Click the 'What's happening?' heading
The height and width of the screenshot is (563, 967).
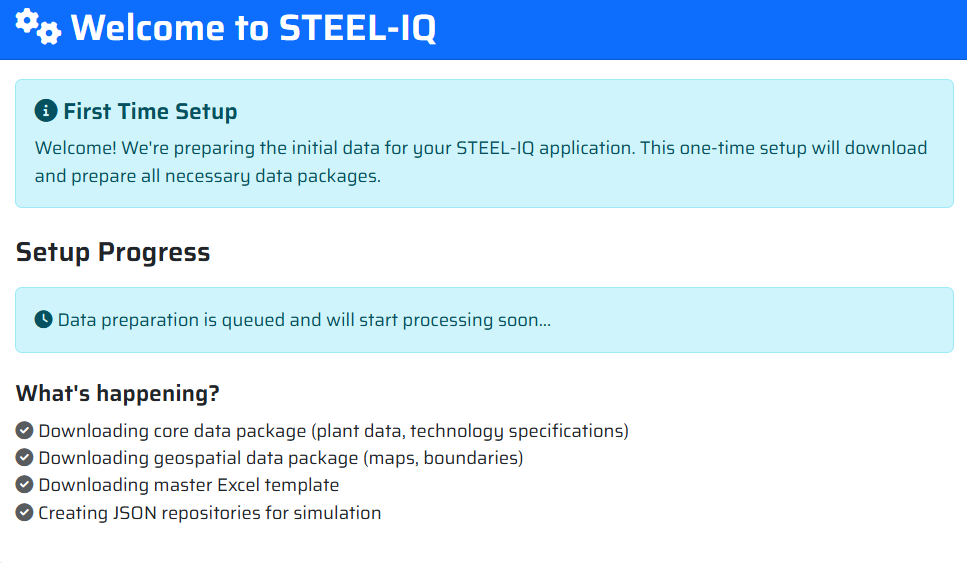118,394
